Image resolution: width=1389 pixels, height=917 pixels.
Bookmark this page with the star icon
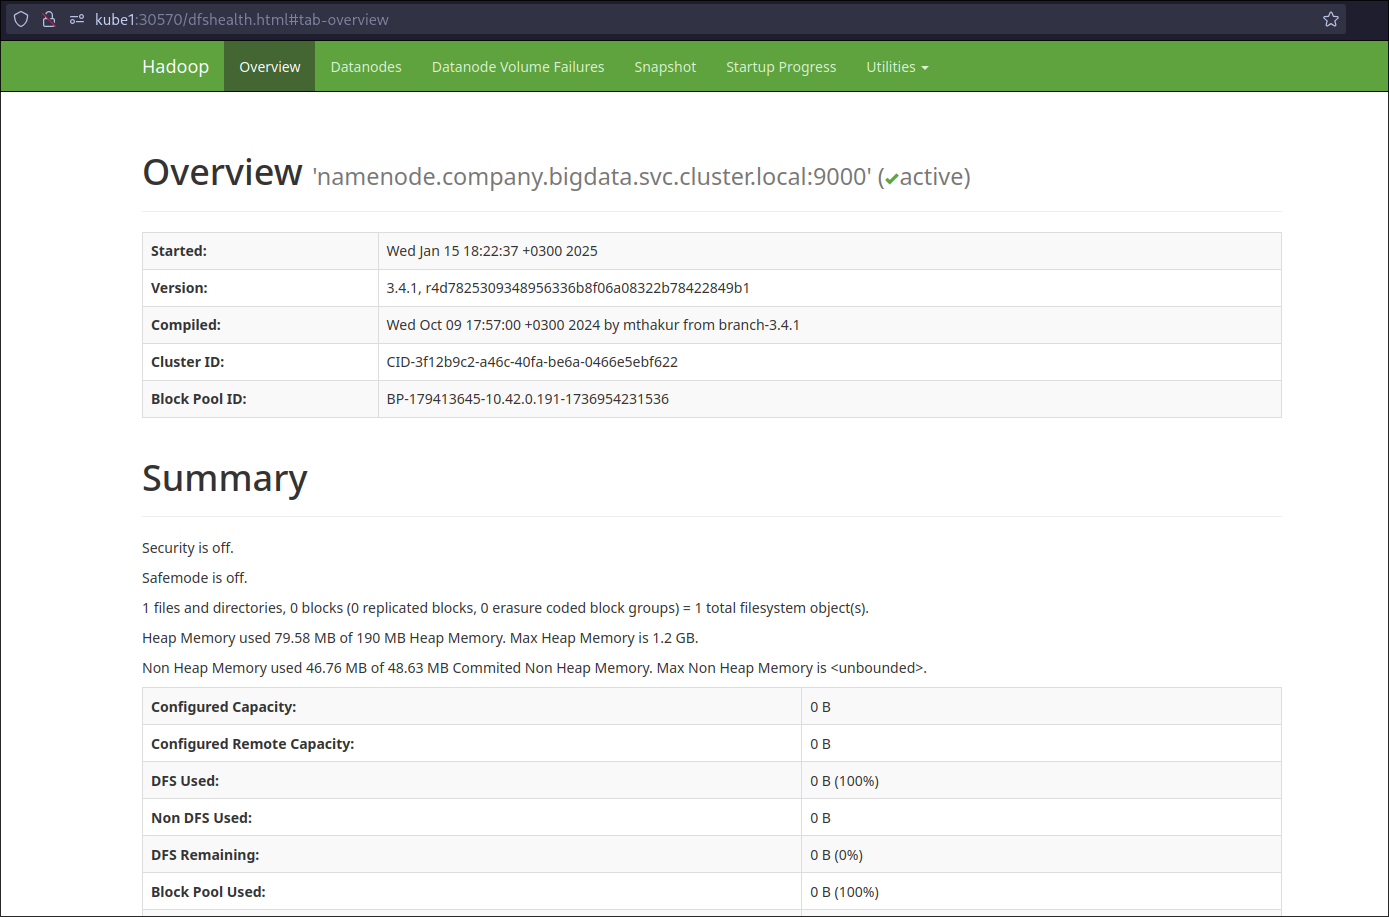click(1330, 19)
